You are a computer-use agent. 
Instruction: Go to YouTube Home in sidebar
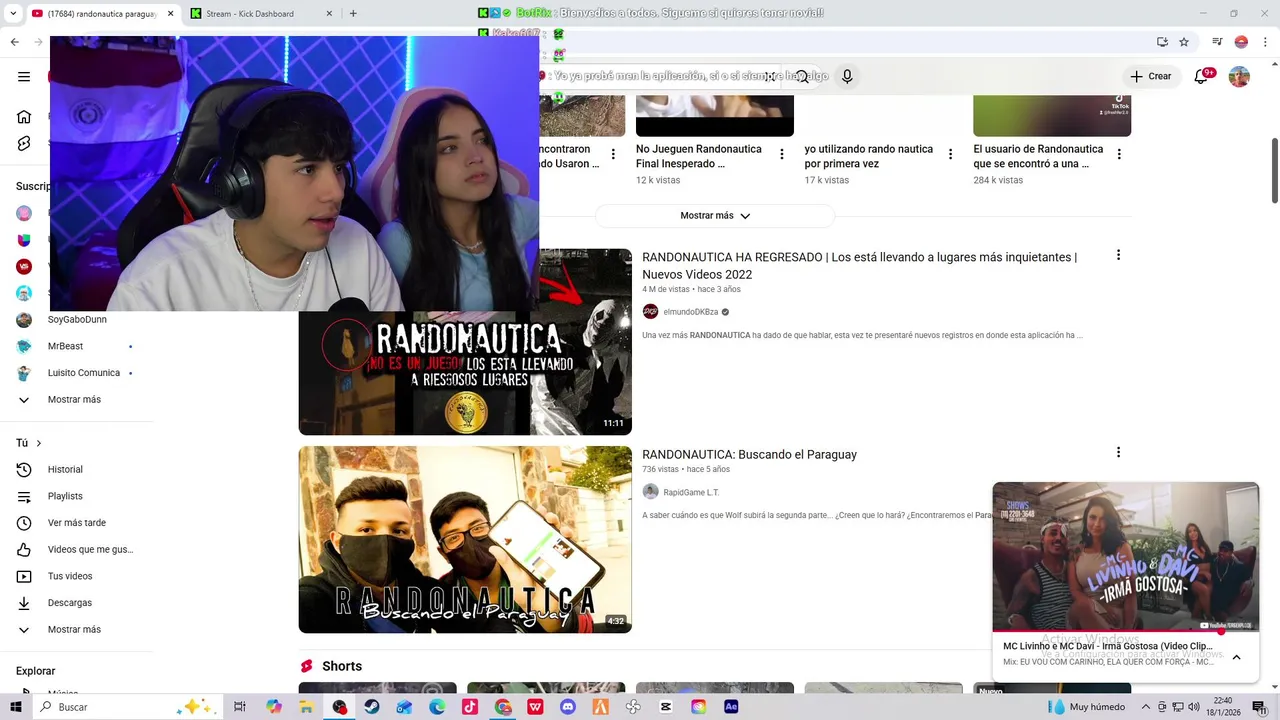pos(24,117)
